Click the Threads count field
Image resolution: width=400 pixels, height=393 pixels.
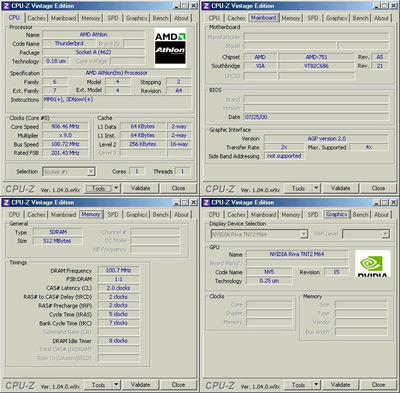point(183,171)
